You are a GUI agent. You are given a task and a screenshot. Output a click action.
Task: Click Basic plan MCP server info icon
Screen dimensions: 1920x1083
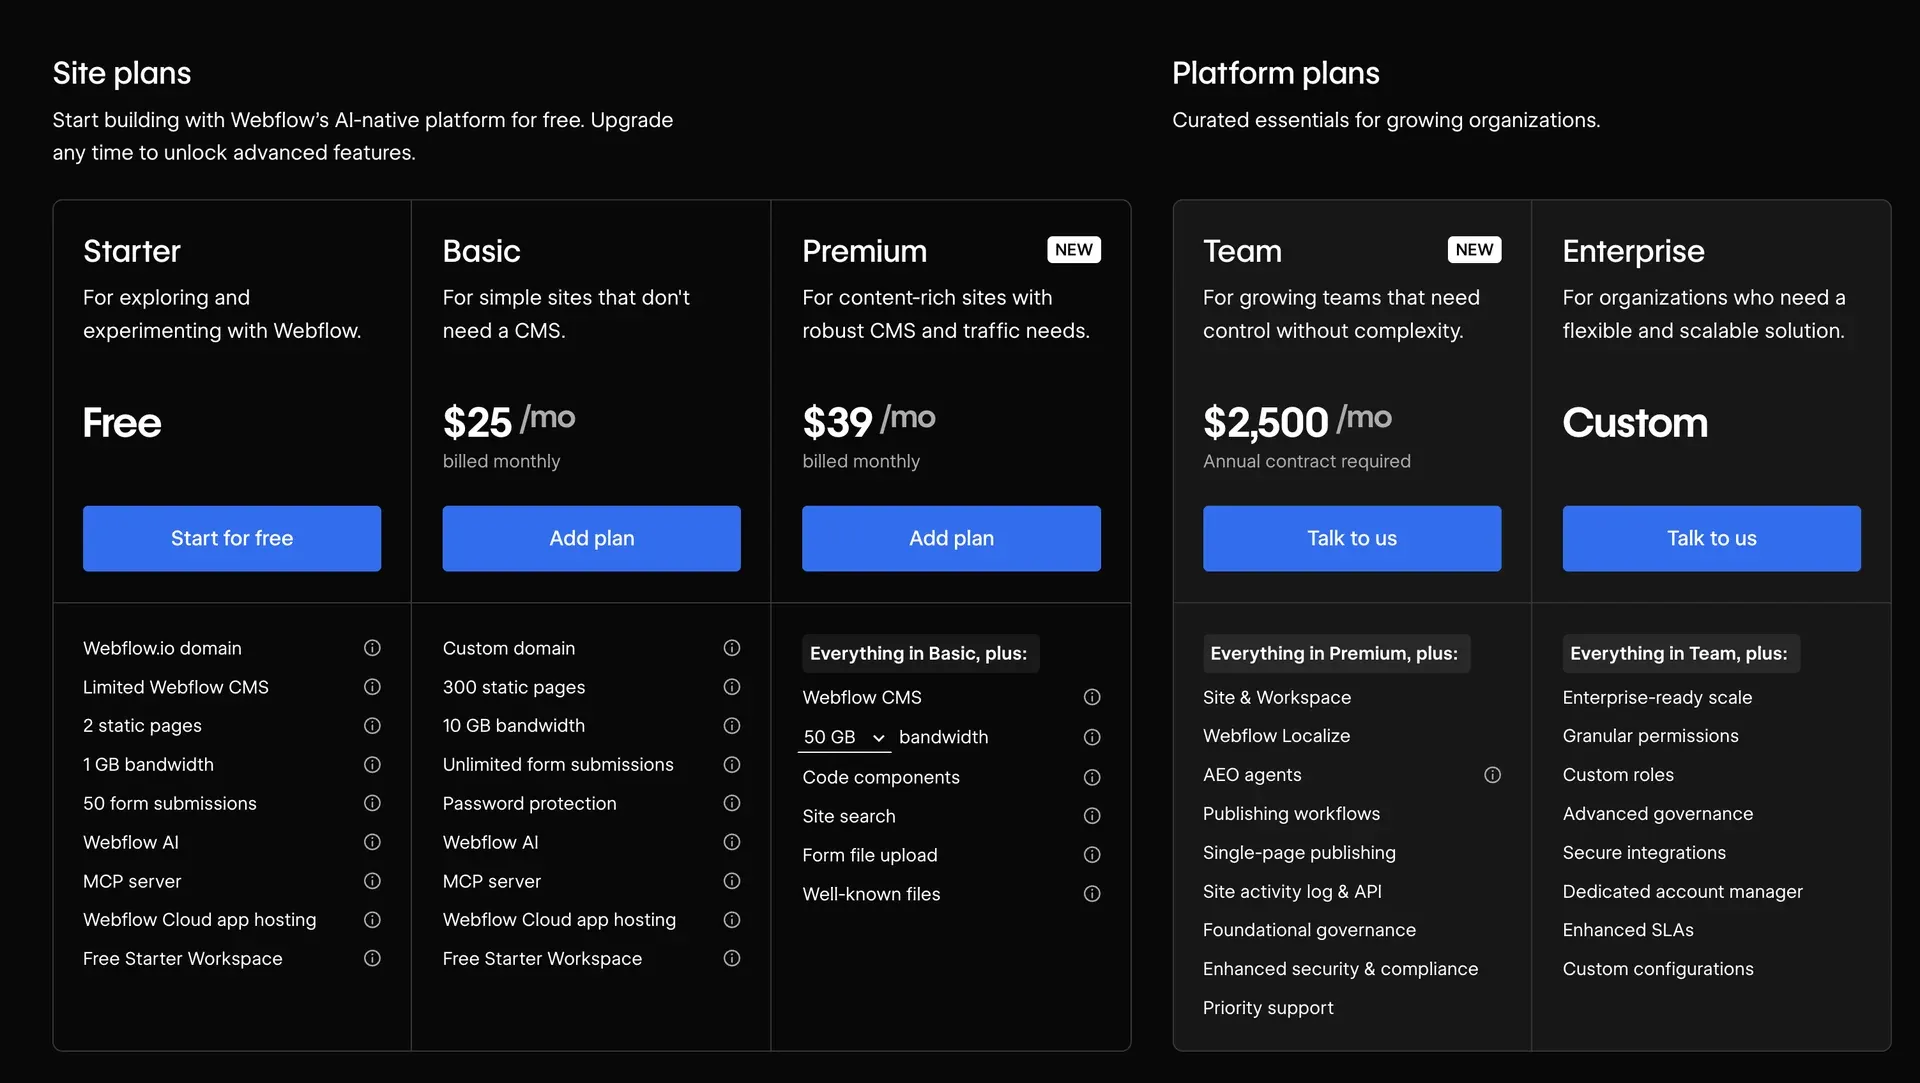click(732, 881)
